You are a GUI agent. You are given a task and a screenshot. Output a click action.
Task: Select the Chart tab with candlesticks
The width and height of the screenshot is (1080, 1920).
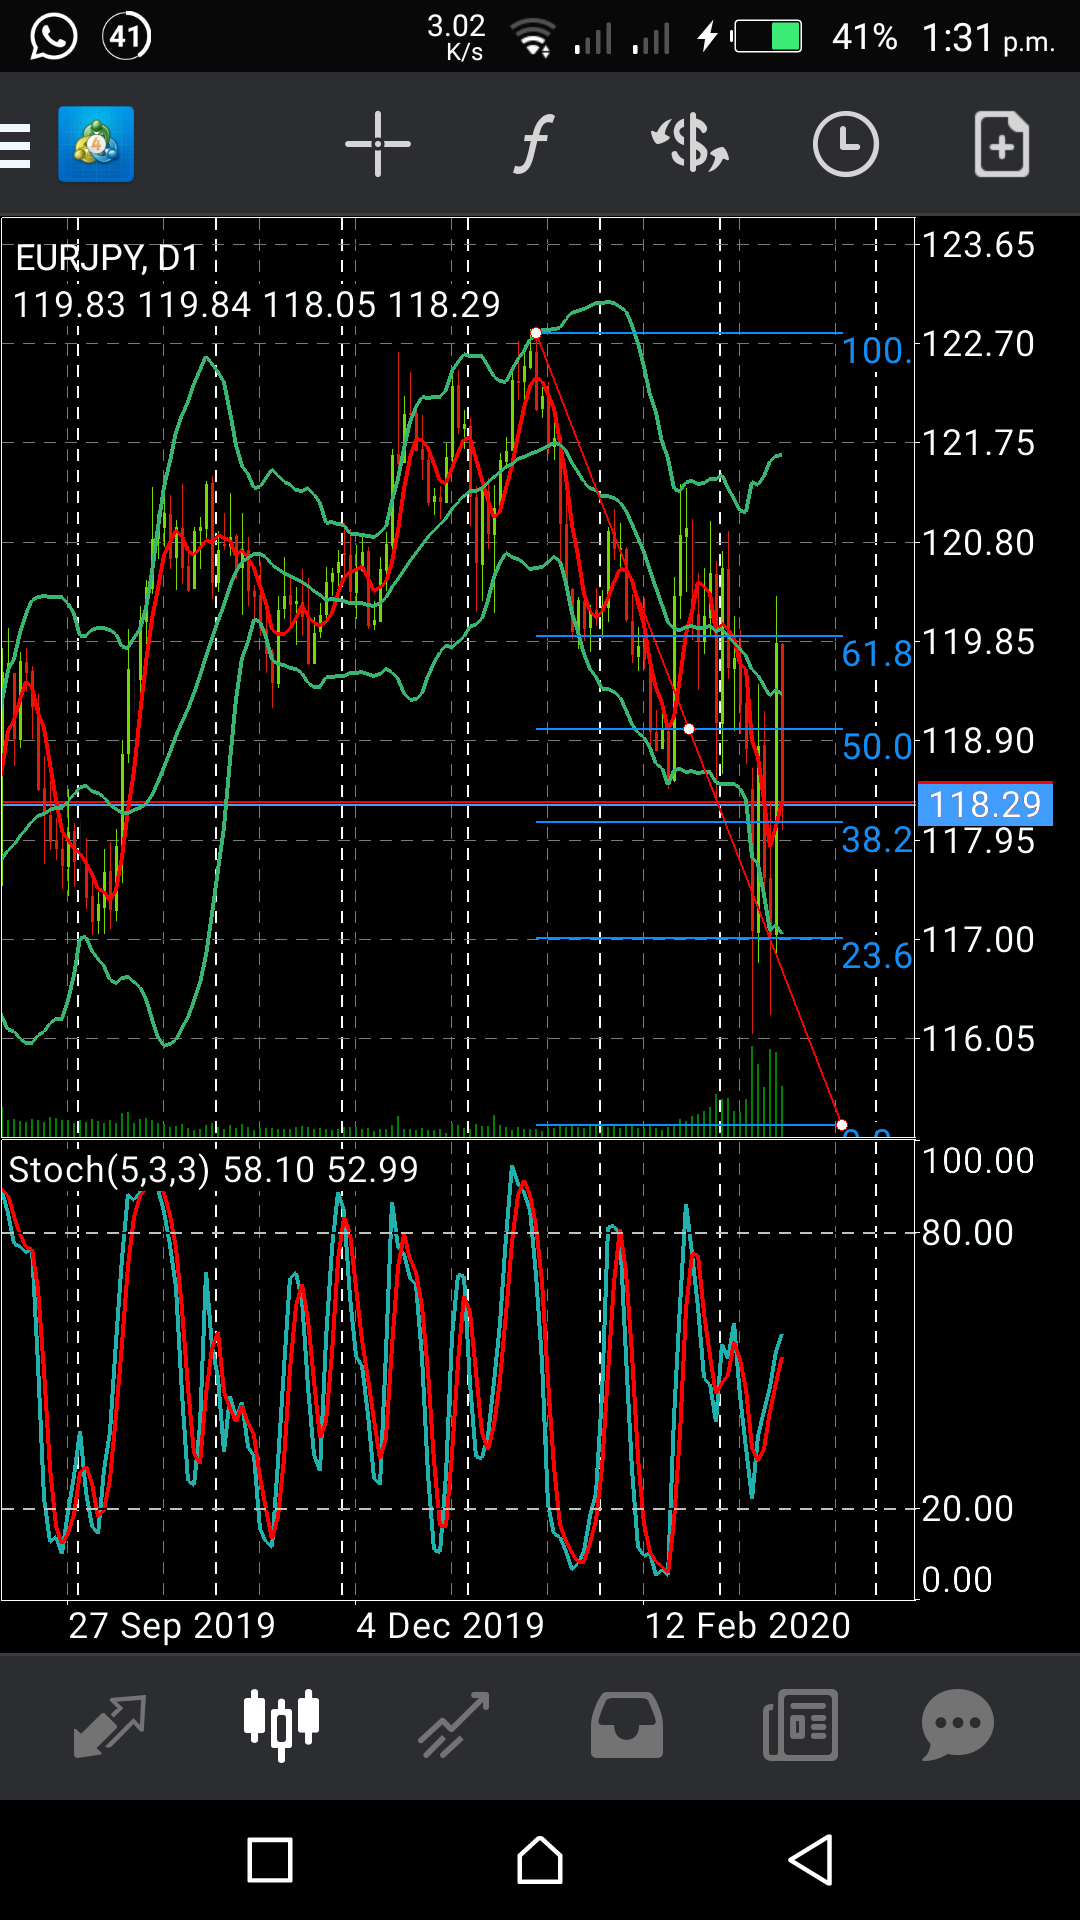coord(281,1725)
